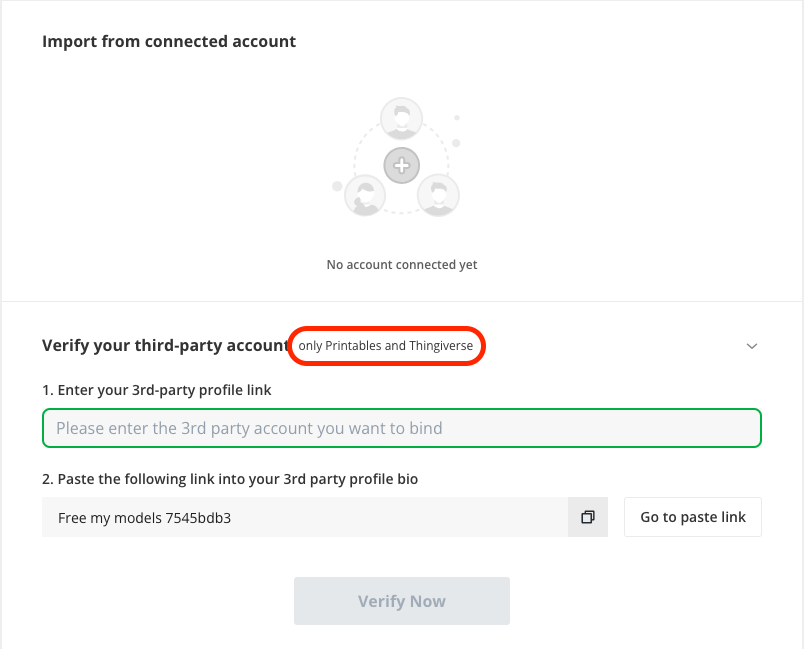This screenshot has height=649, width=804.
Task: Click the small gray dot left of avatars
Action: [x=337, y=186]
